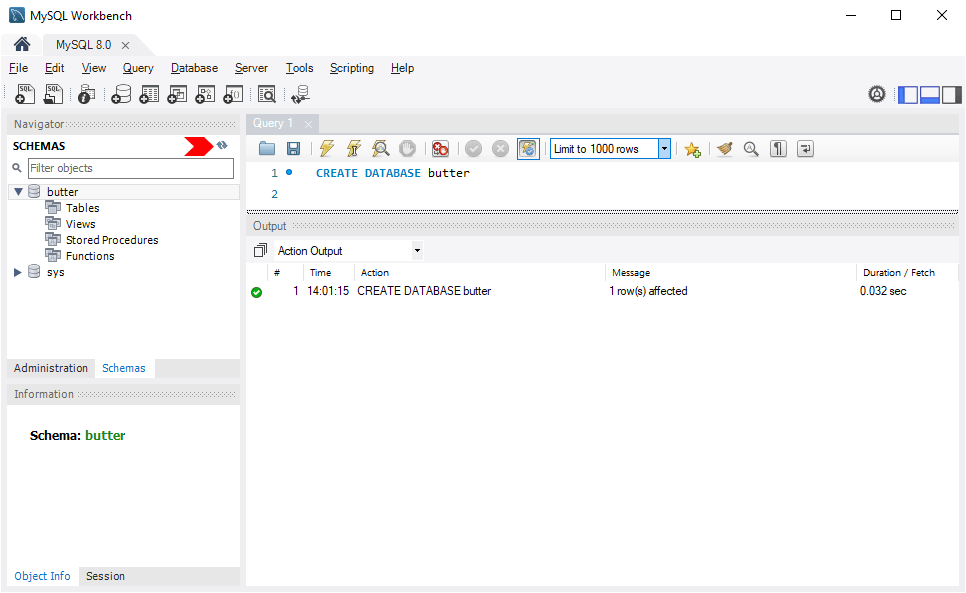
Task: Open the home screen tab icon
Action: point(22,44)
